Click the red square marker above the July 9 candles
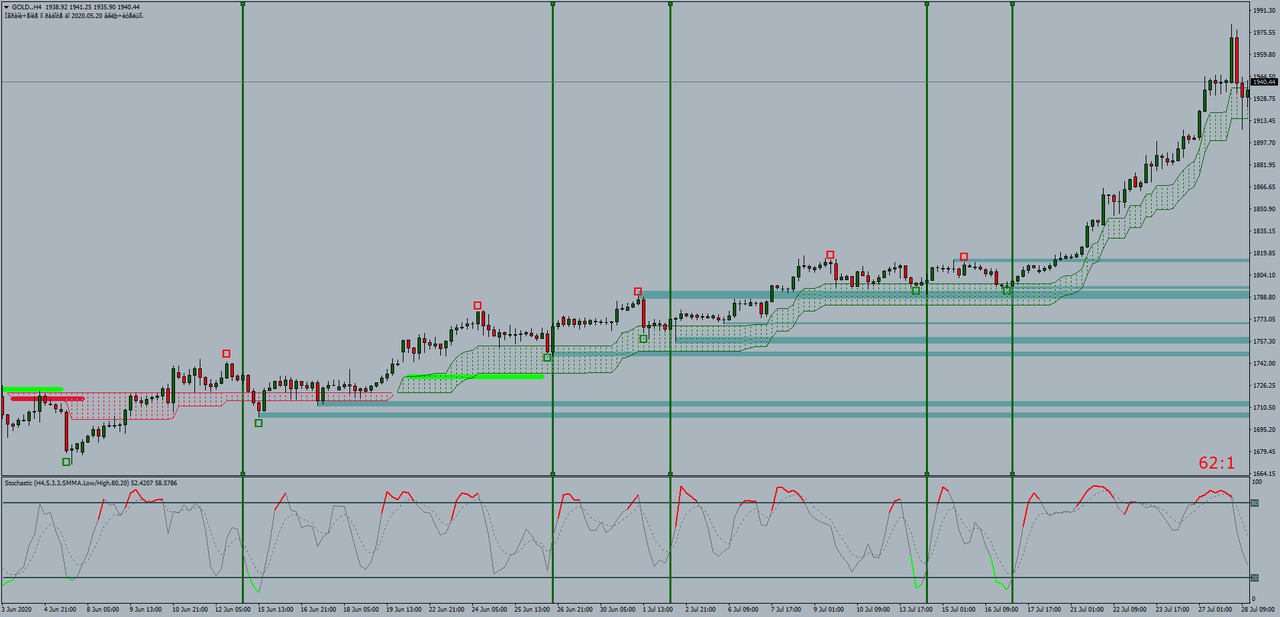This screenshot has width=1280, height=617. 830,254
